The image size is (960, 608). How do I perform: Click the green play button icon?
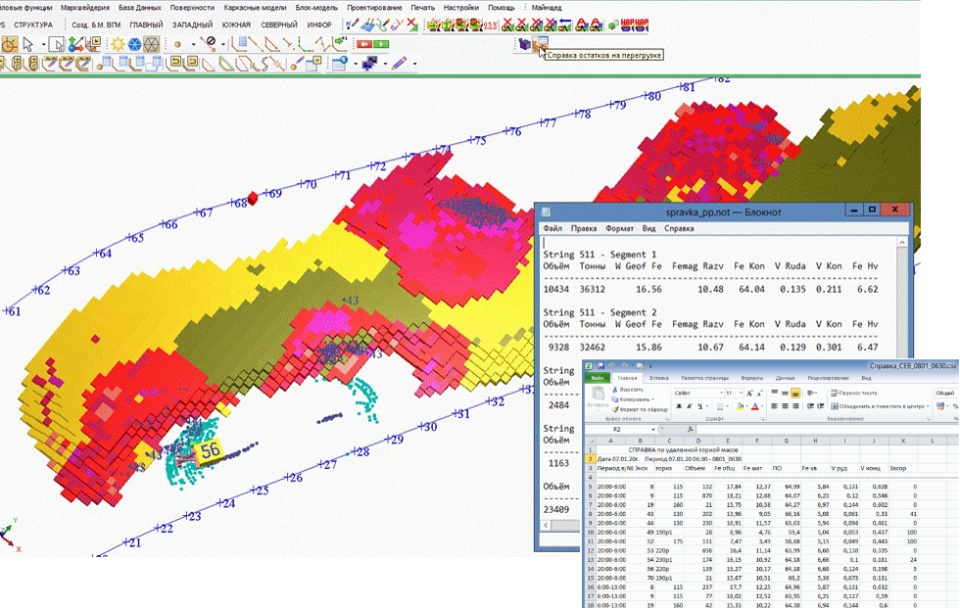coord(381,44)
